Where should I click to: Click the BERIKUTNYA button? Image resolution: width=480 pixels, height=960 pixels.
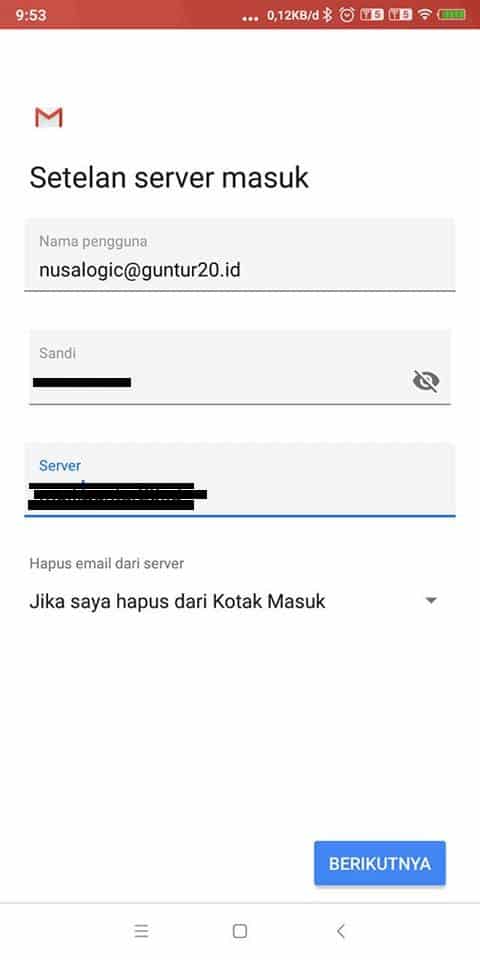[x=380, y=863]
